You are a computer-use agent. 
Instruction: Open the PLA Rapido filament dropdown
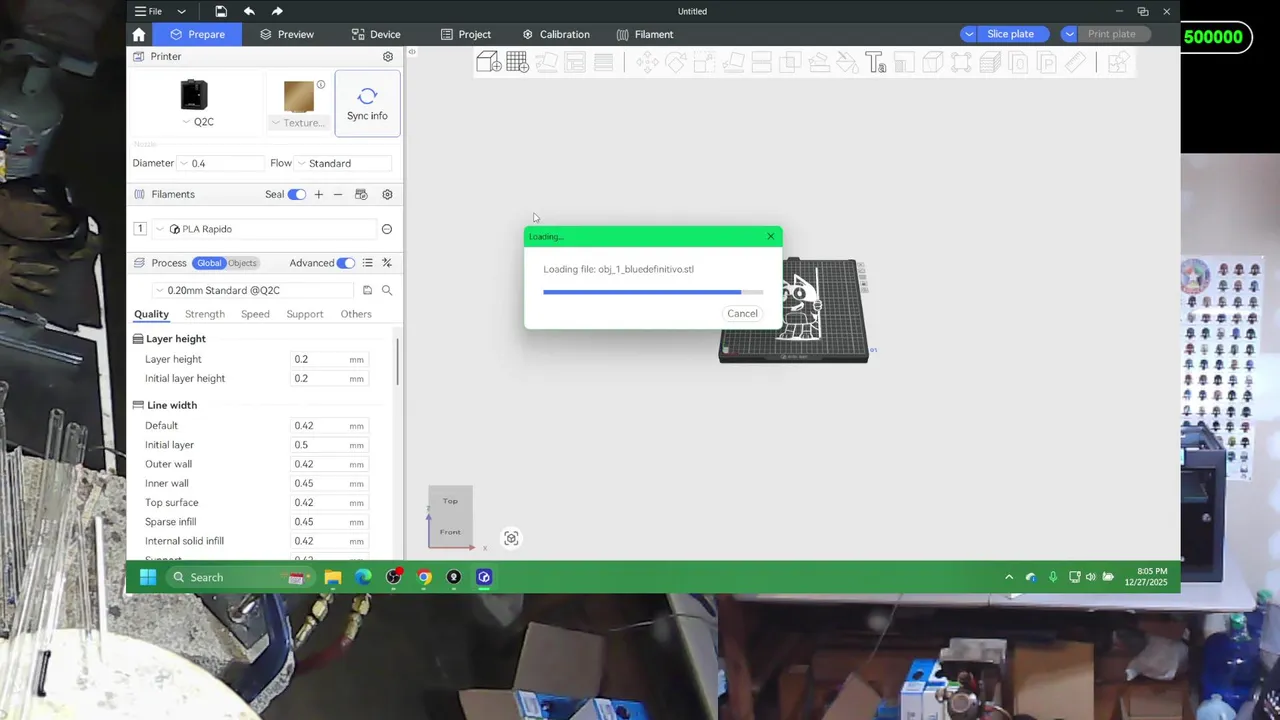pos(265,229)
